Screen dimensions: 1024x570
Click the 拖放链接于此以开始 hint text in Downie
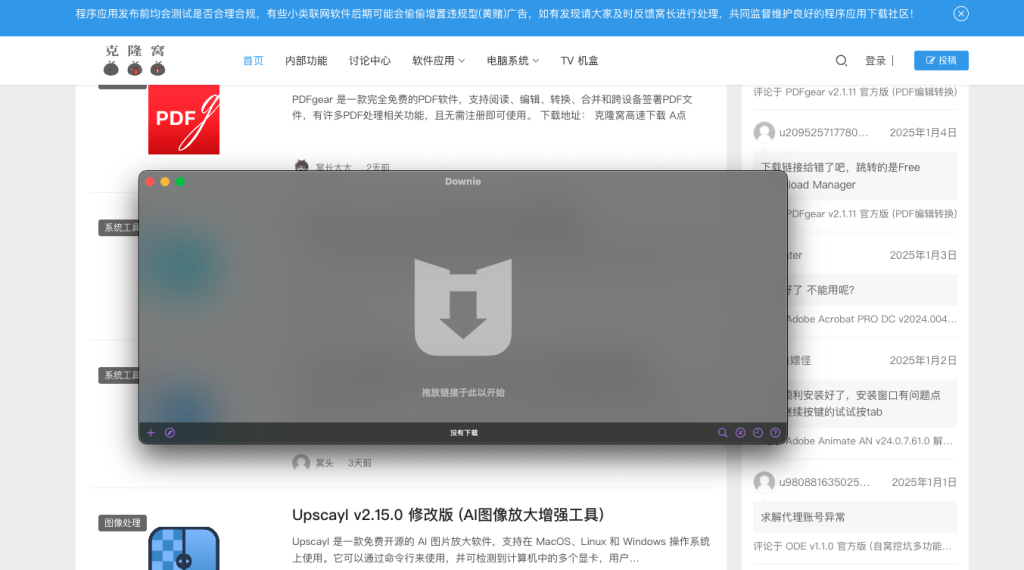tap(463, 392)
